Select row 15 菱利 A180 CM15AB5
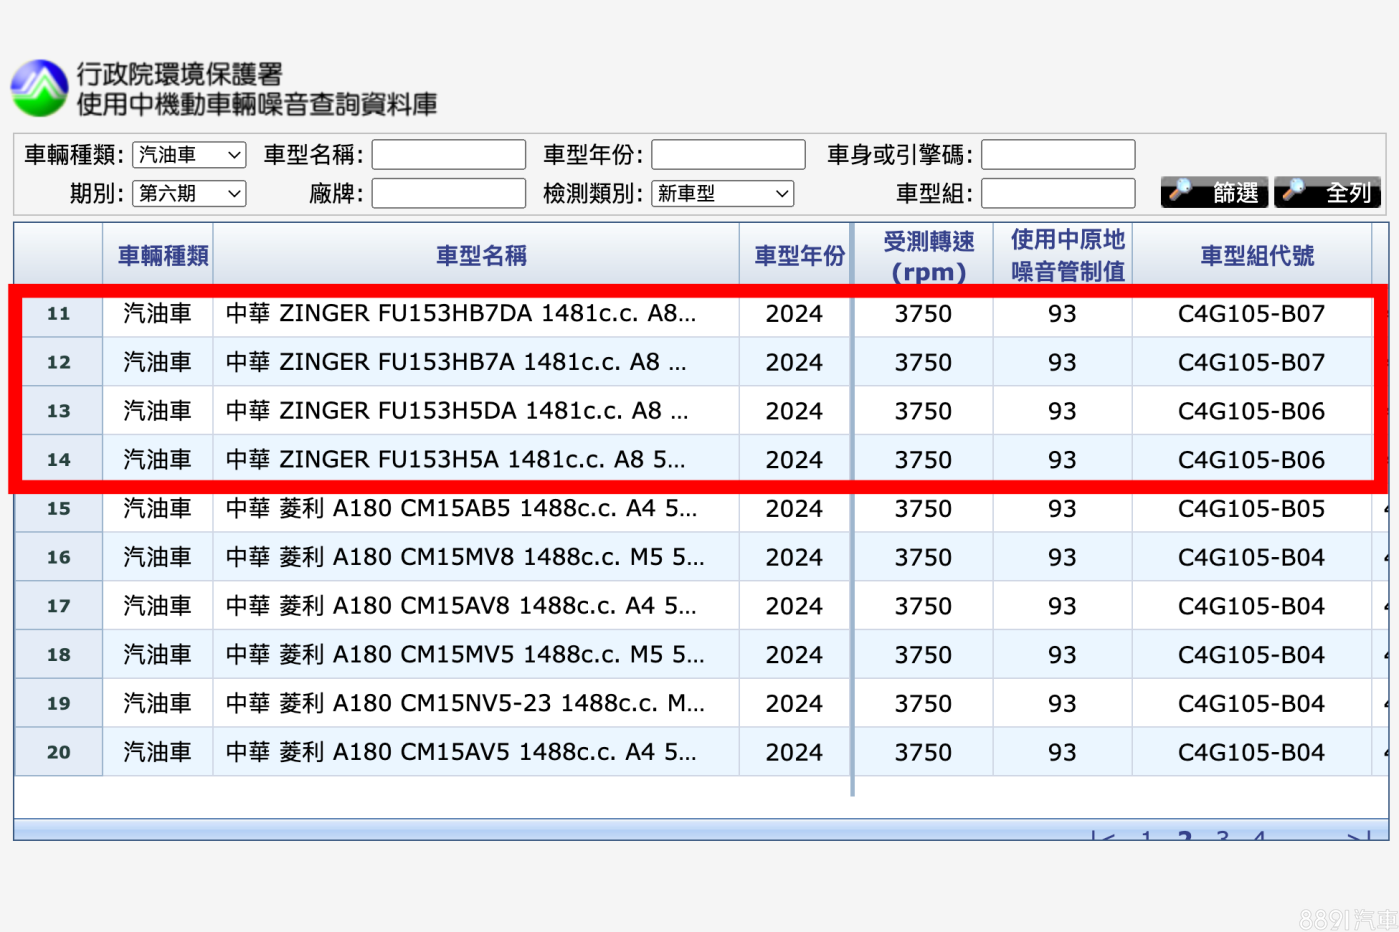The width and height of the screenshot is (1399, 932). [x=460, y=508]
